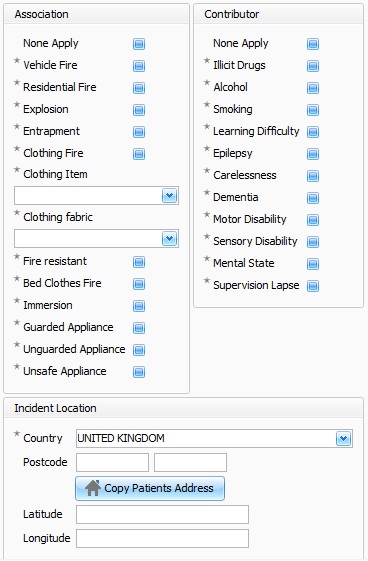Toggle the Motor Disability checkbox
368x561 pixels.
[313, 220]
